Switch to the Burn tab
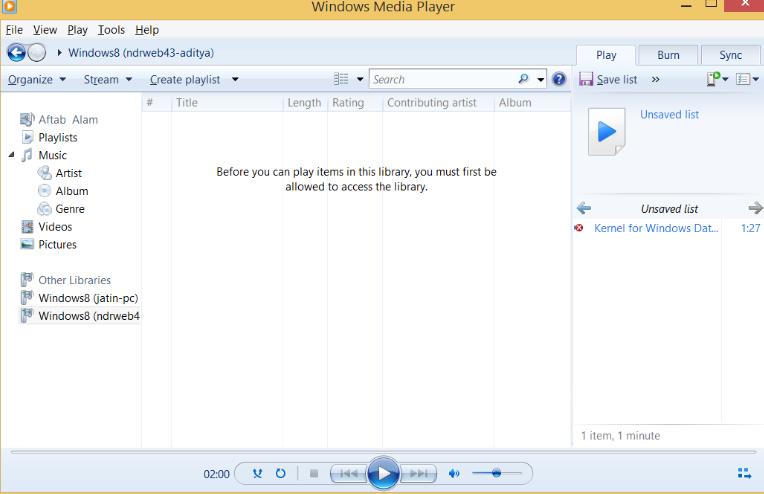 [668, 55]
